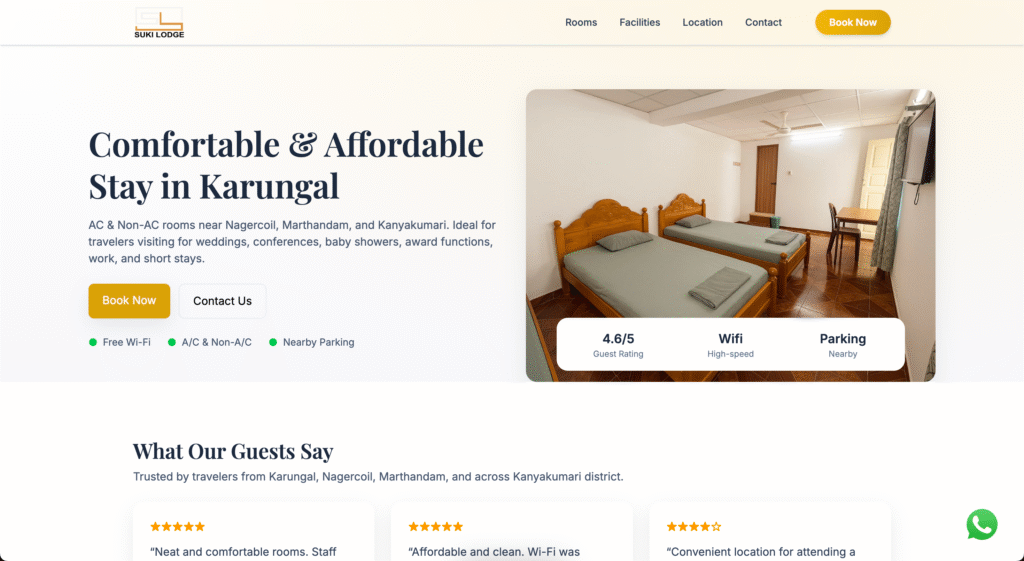Navigate to Location in the header
This screenshot has height=561, width=1024.
703,22
